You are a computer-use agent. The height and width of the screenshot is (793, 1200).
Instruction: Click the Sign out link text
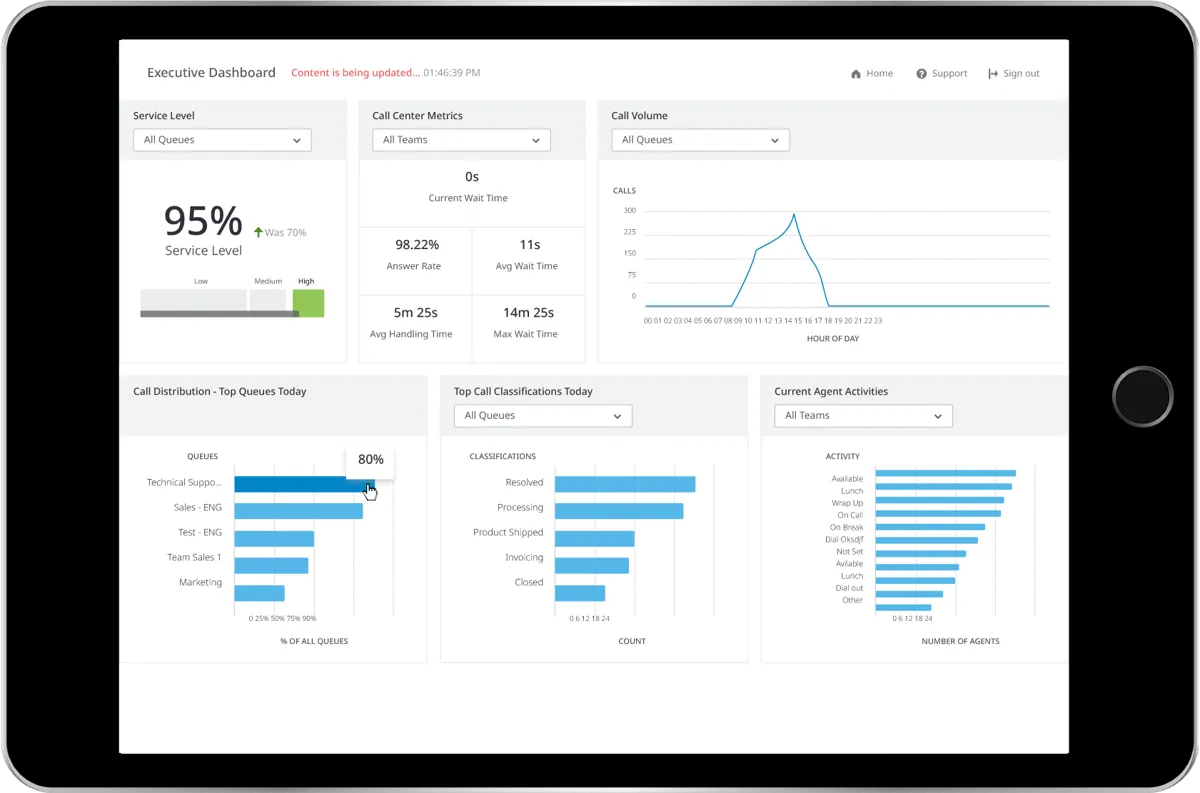(x=1021, y=73)
